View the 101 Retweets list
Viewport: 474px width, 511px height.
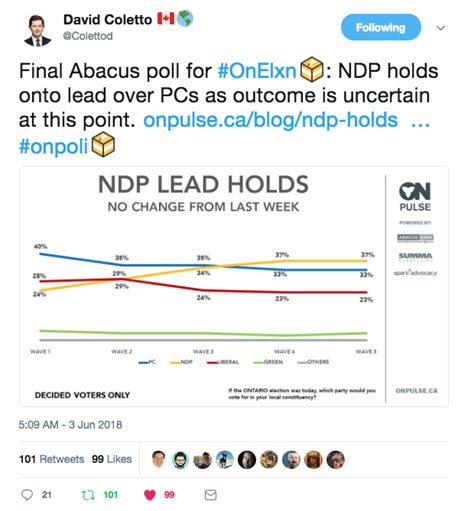point(52,459)
